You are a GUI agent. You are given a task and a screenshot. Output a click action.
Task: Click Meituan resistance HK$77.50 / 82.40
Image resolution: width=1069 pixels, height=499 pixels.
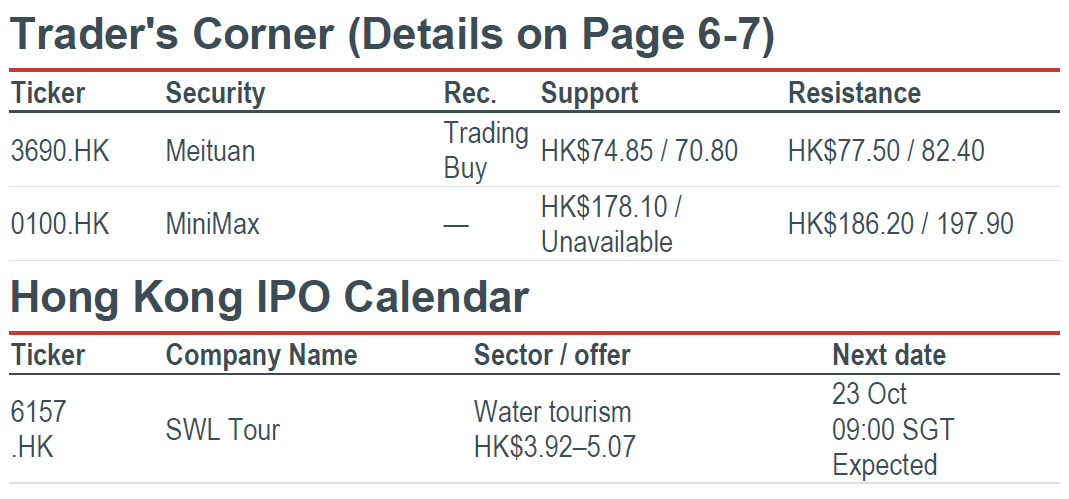tap(886, 151)
